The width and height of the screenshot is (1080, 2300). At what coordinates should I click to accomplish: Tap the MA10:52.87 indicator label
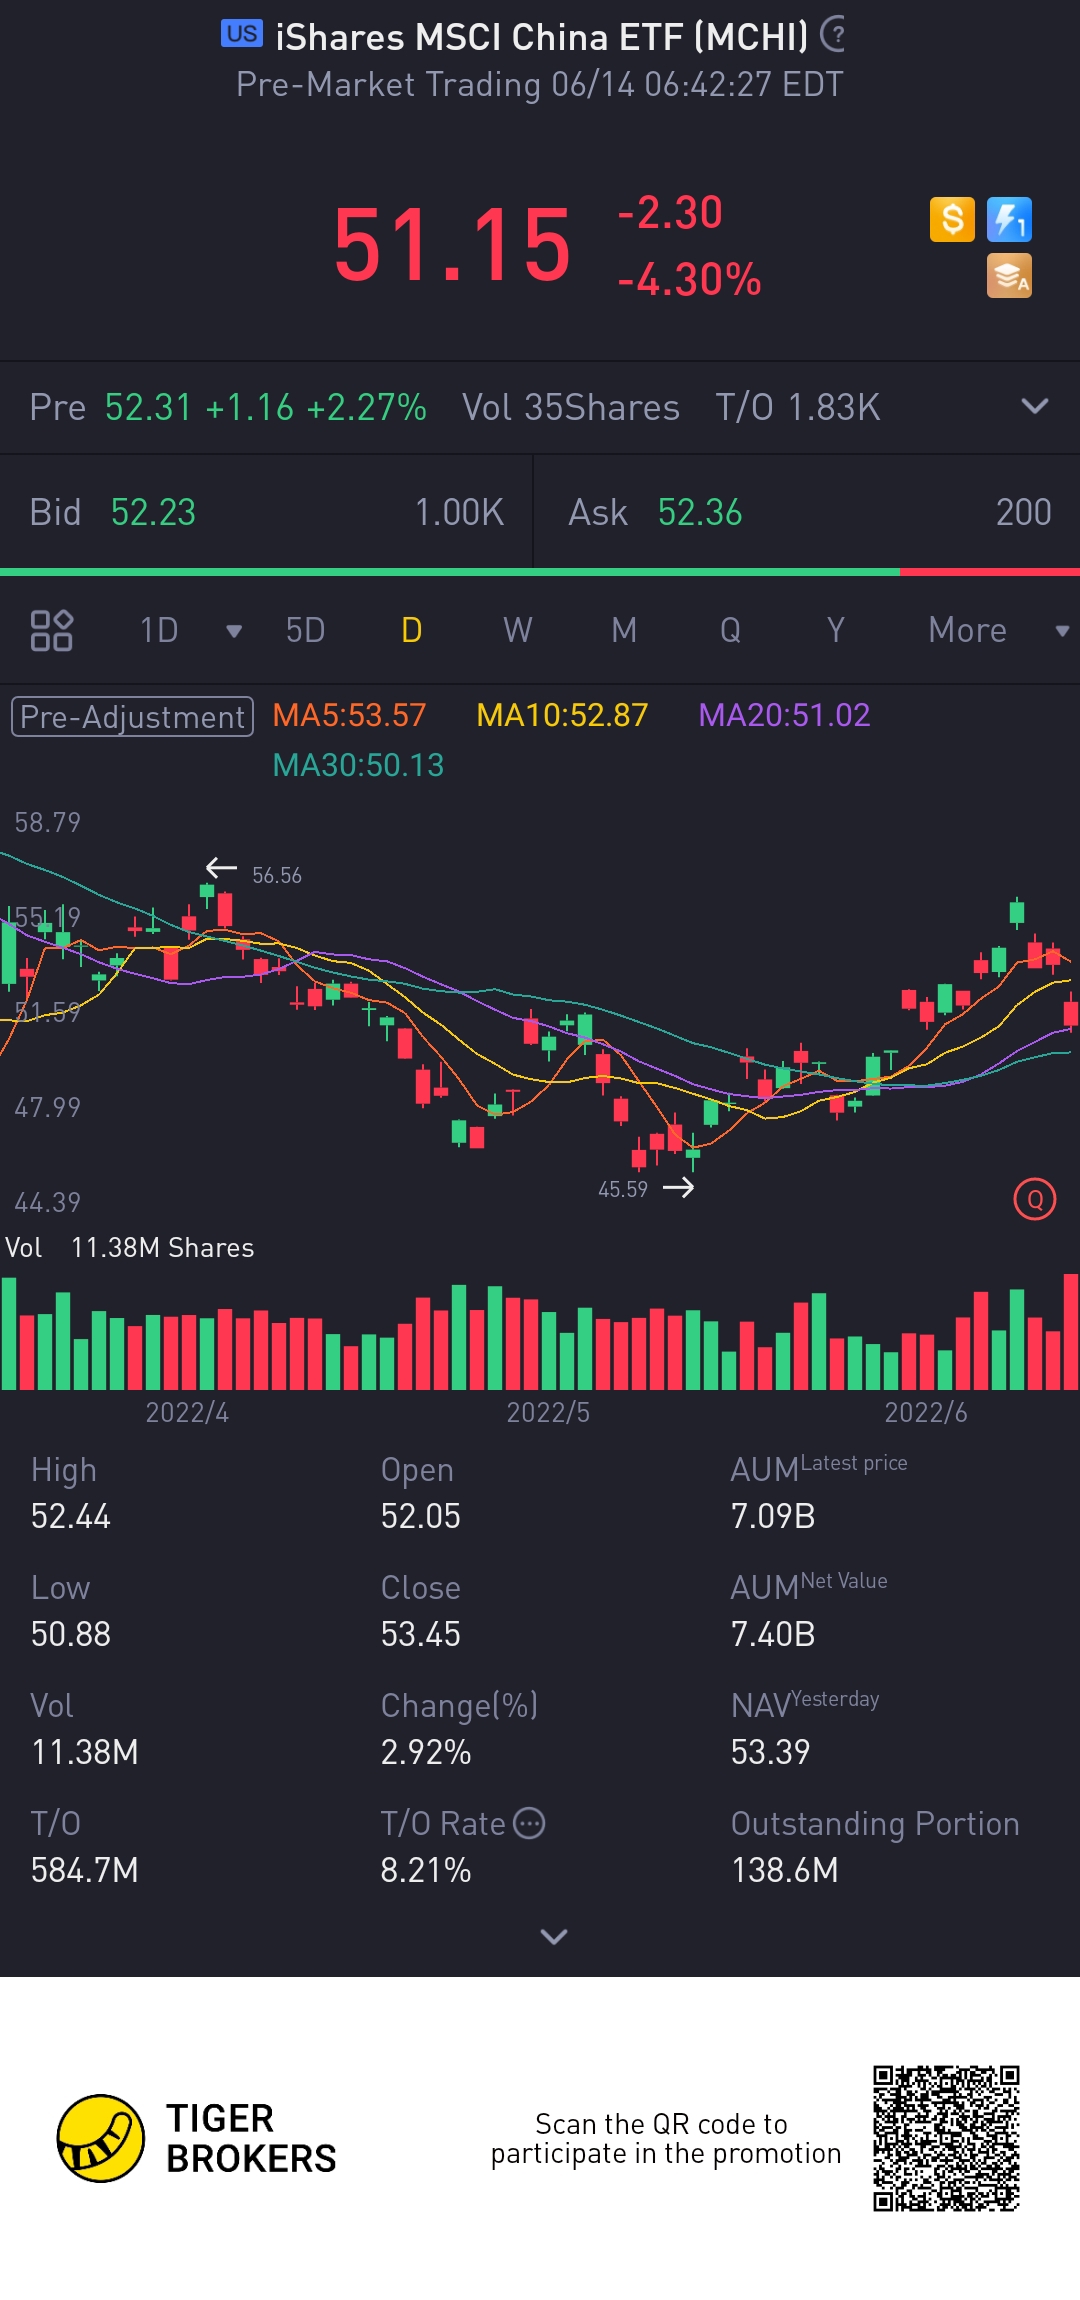[562, 715]
